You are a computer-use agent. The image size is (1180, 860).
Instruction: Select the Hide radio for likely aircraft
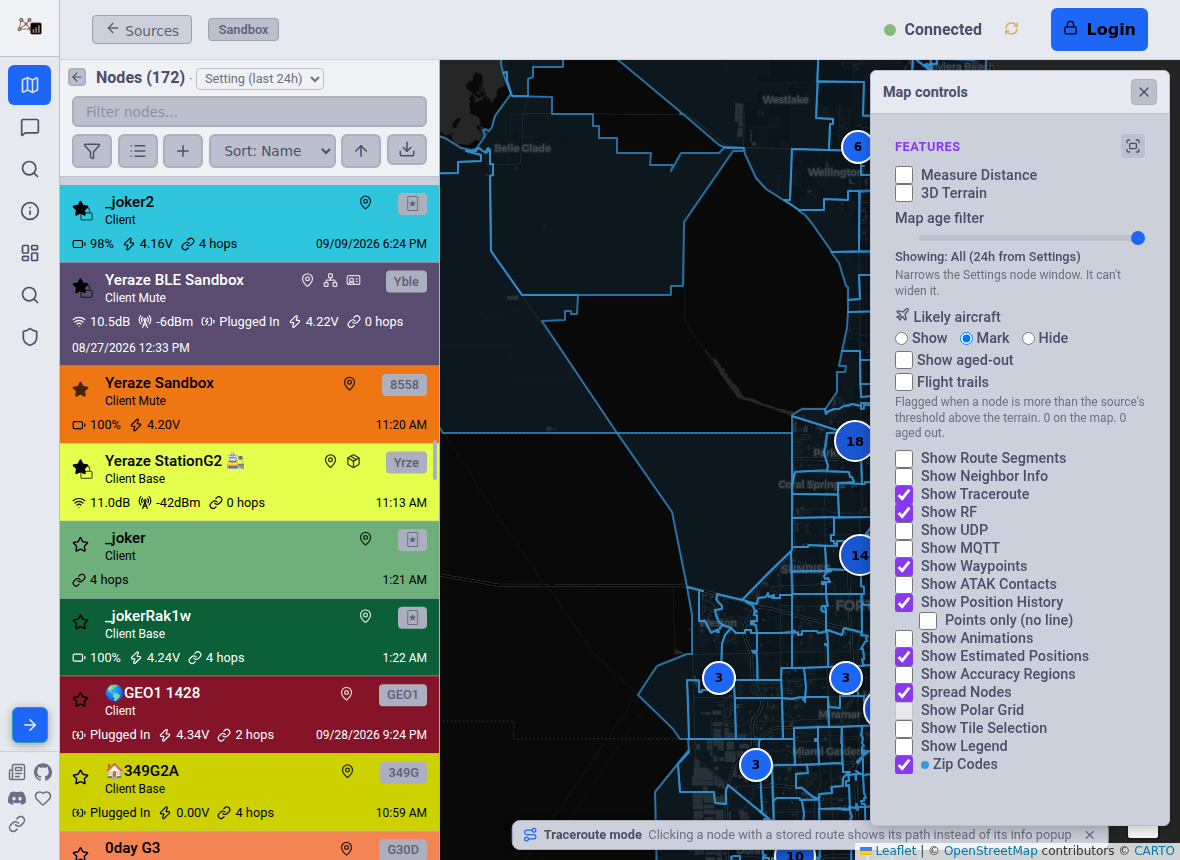coord(1029,339)
